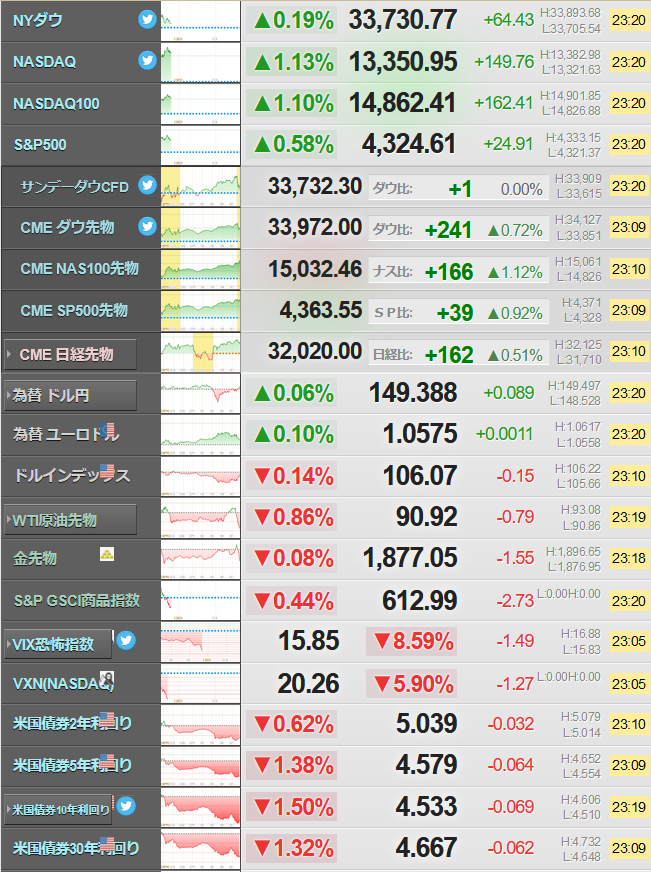
Task: Click the US flag icon on 米国債券30年利回り
Action: click(107, 843)
